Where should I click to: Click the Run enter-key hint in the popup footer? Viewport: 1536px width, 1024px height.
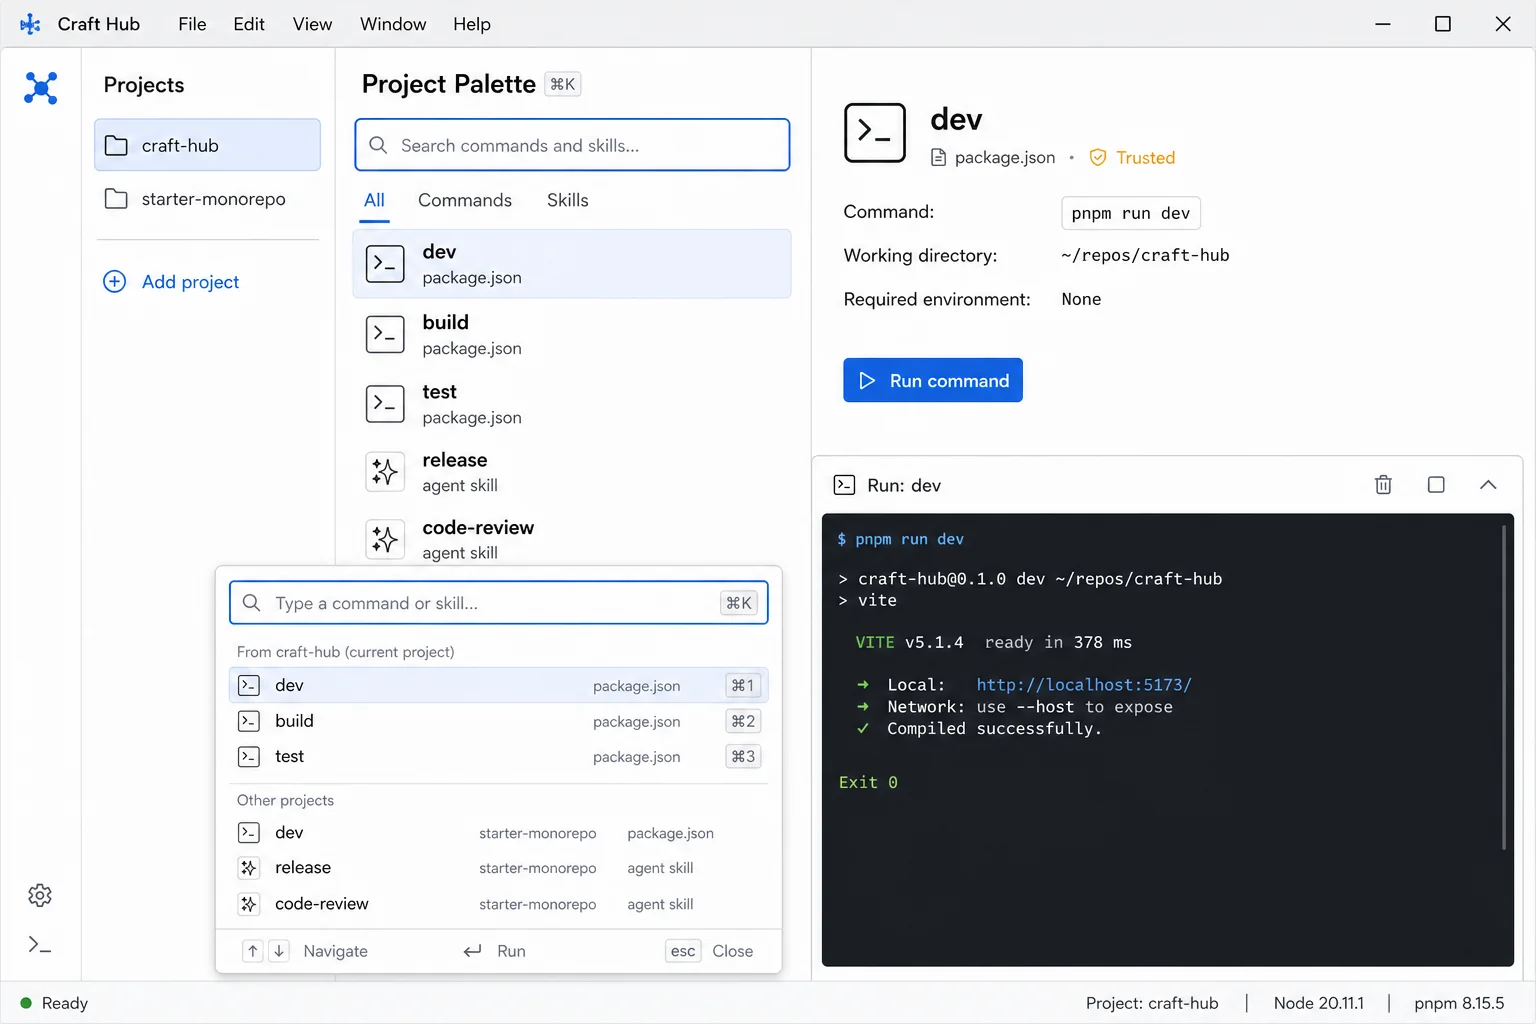[x=494, y=951]
